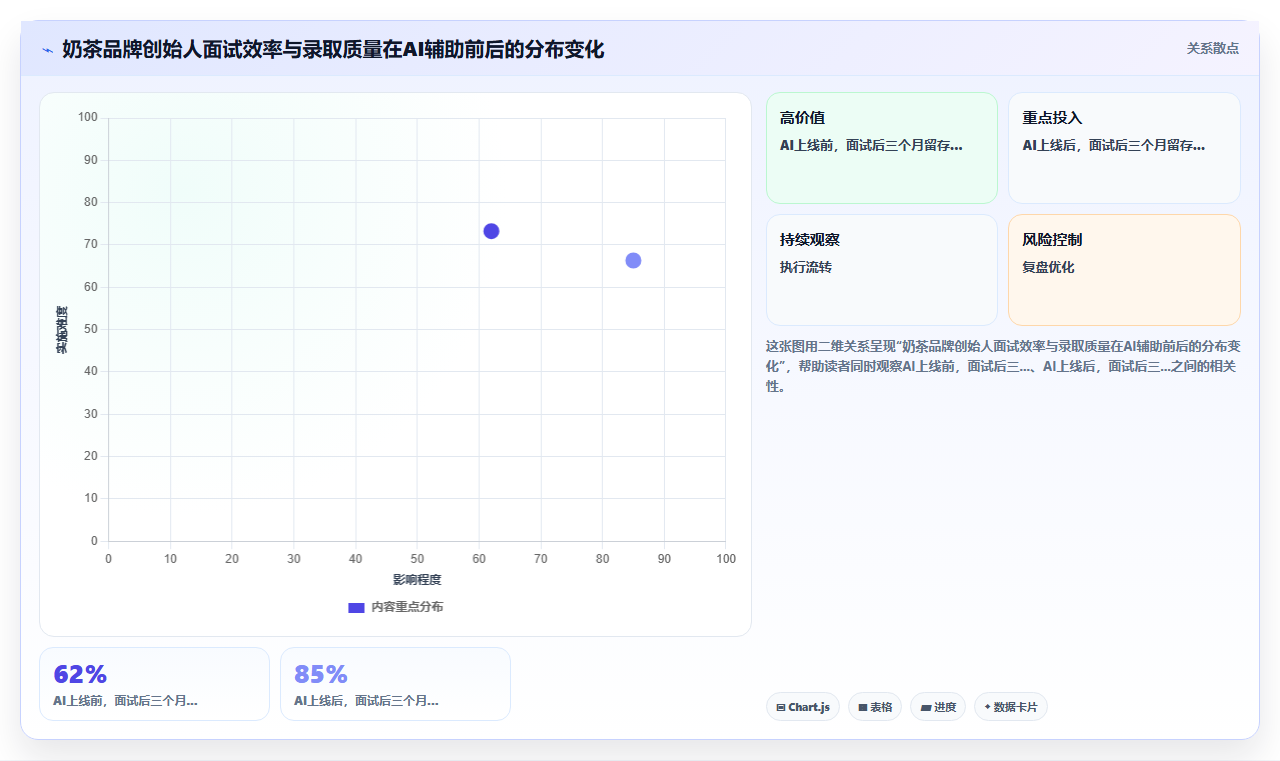
Task: Click the 100 label on the y-axis
Action: point(88,117)
